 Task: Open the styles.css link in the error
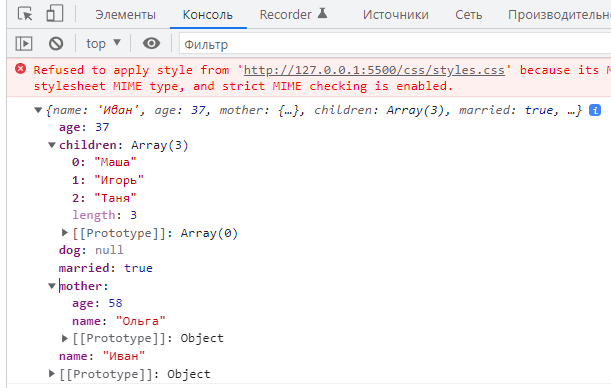pyautogui.click(x=374, y=70)
